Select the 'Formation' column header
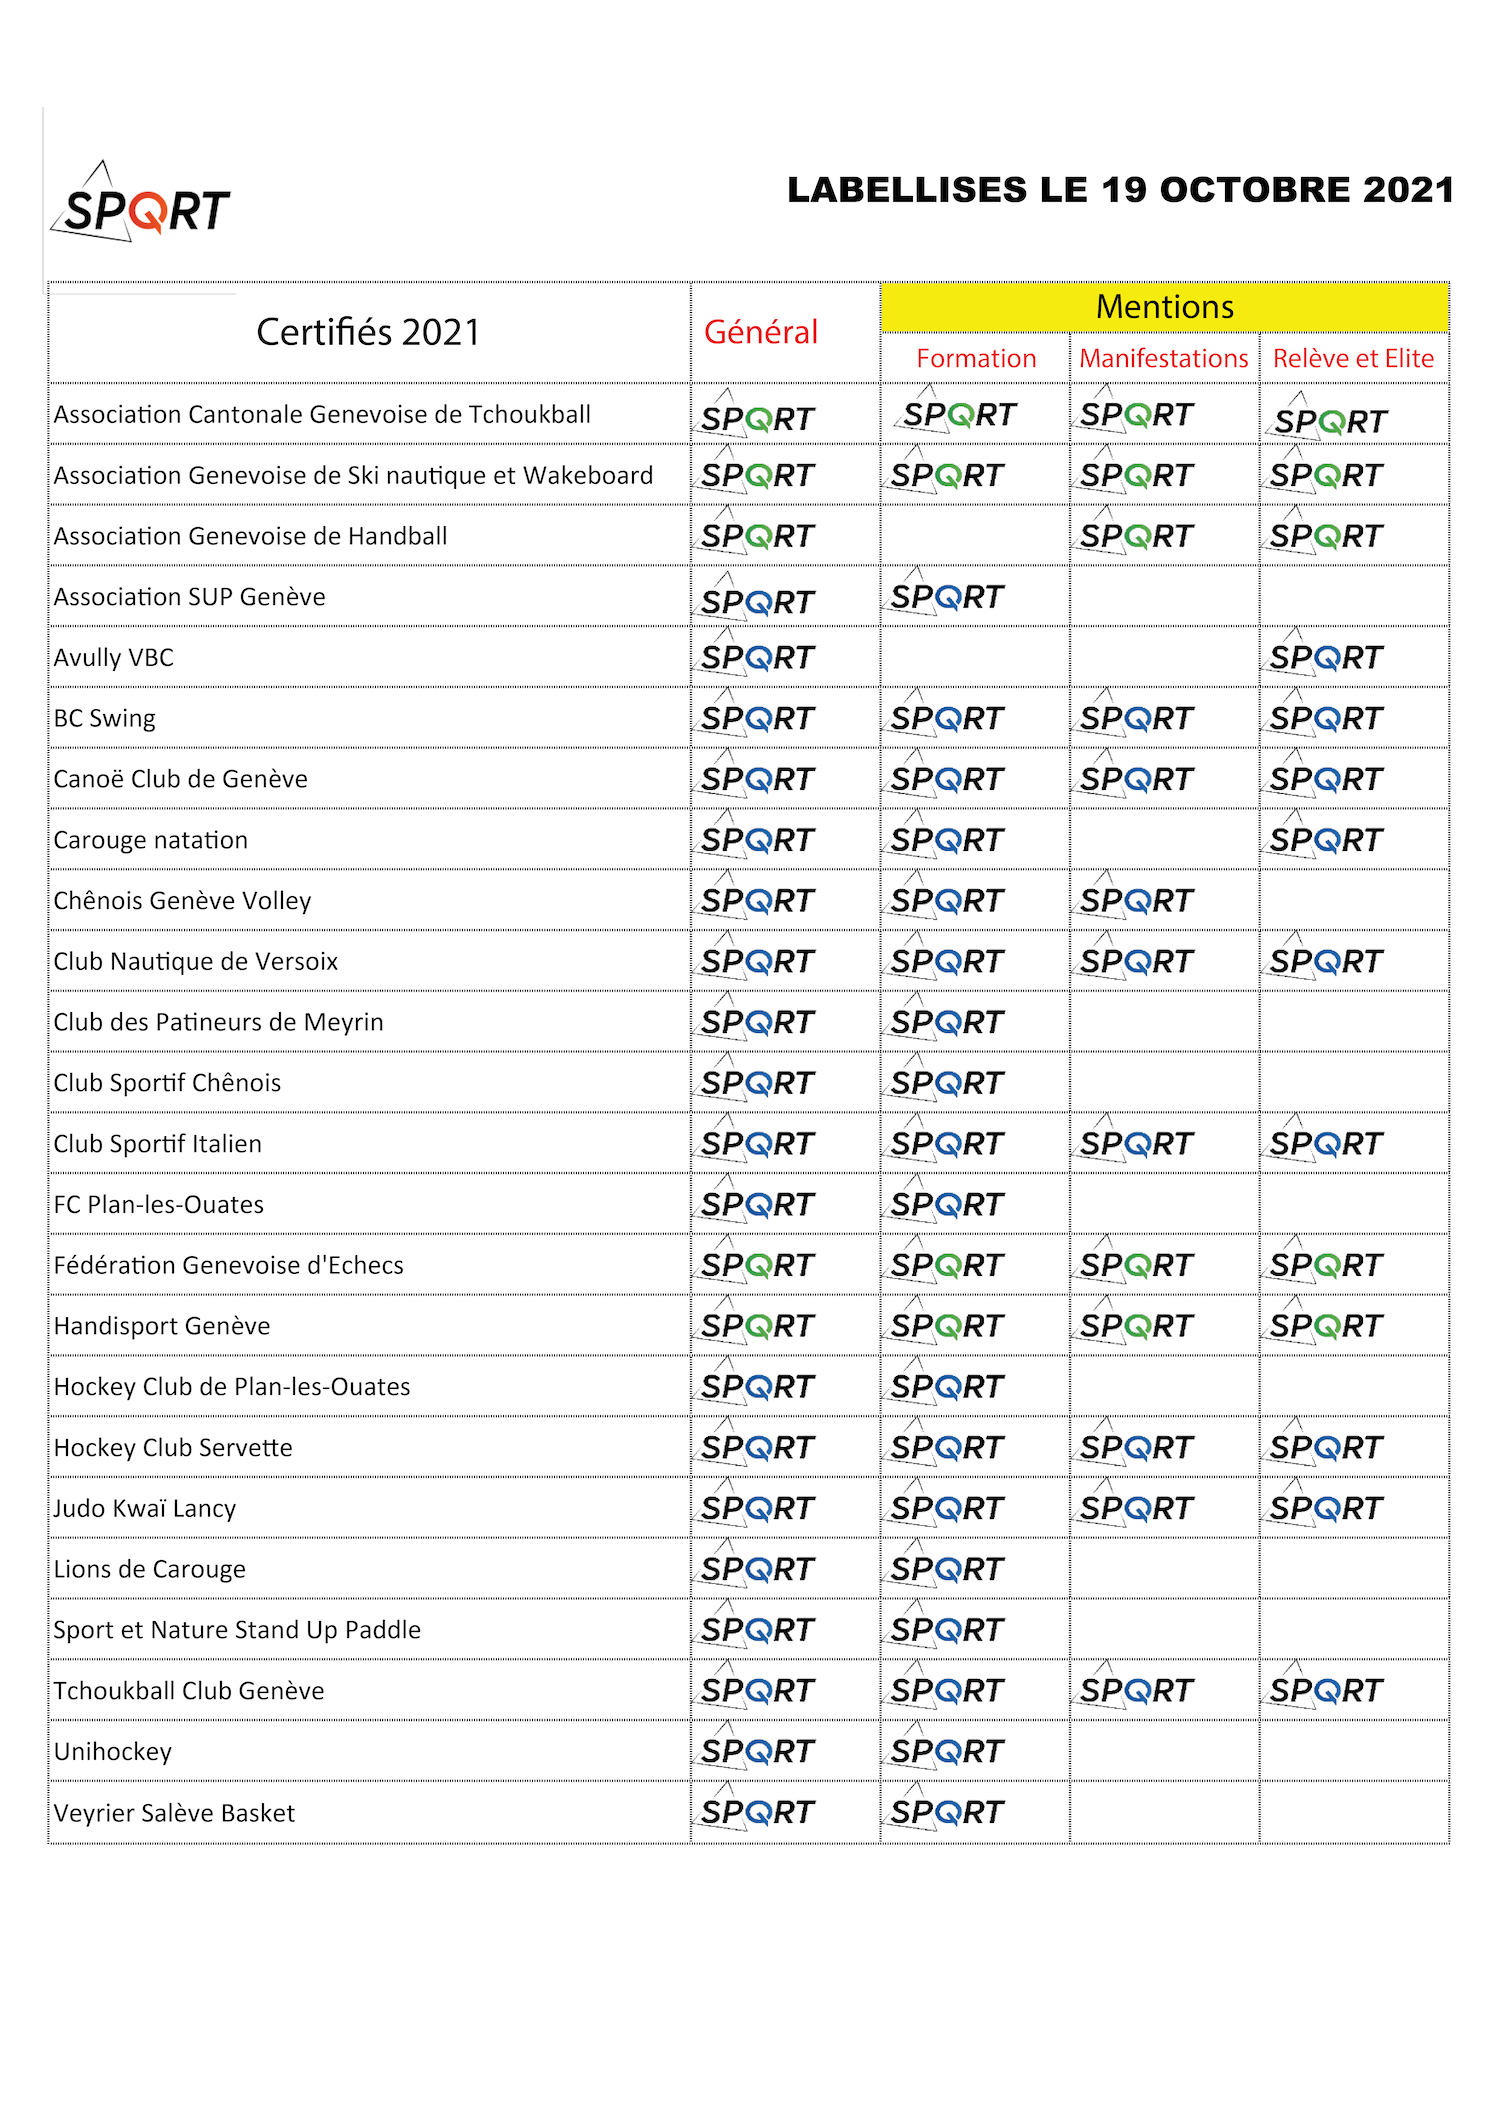This screenshot has height=2121, width=1500. (976, 358)
